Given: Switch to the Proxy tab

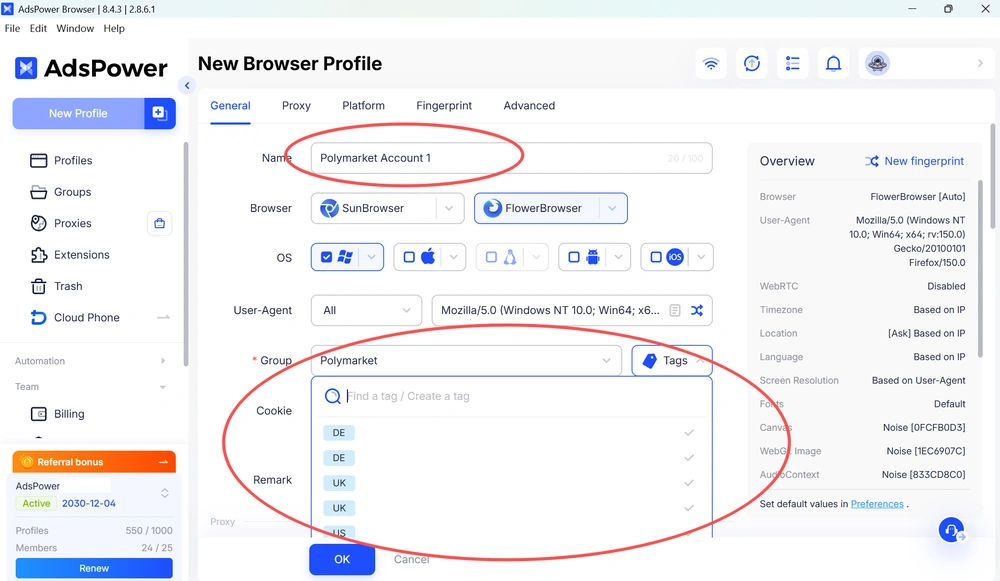Looking at the screenshot, I should click(296, 106).
